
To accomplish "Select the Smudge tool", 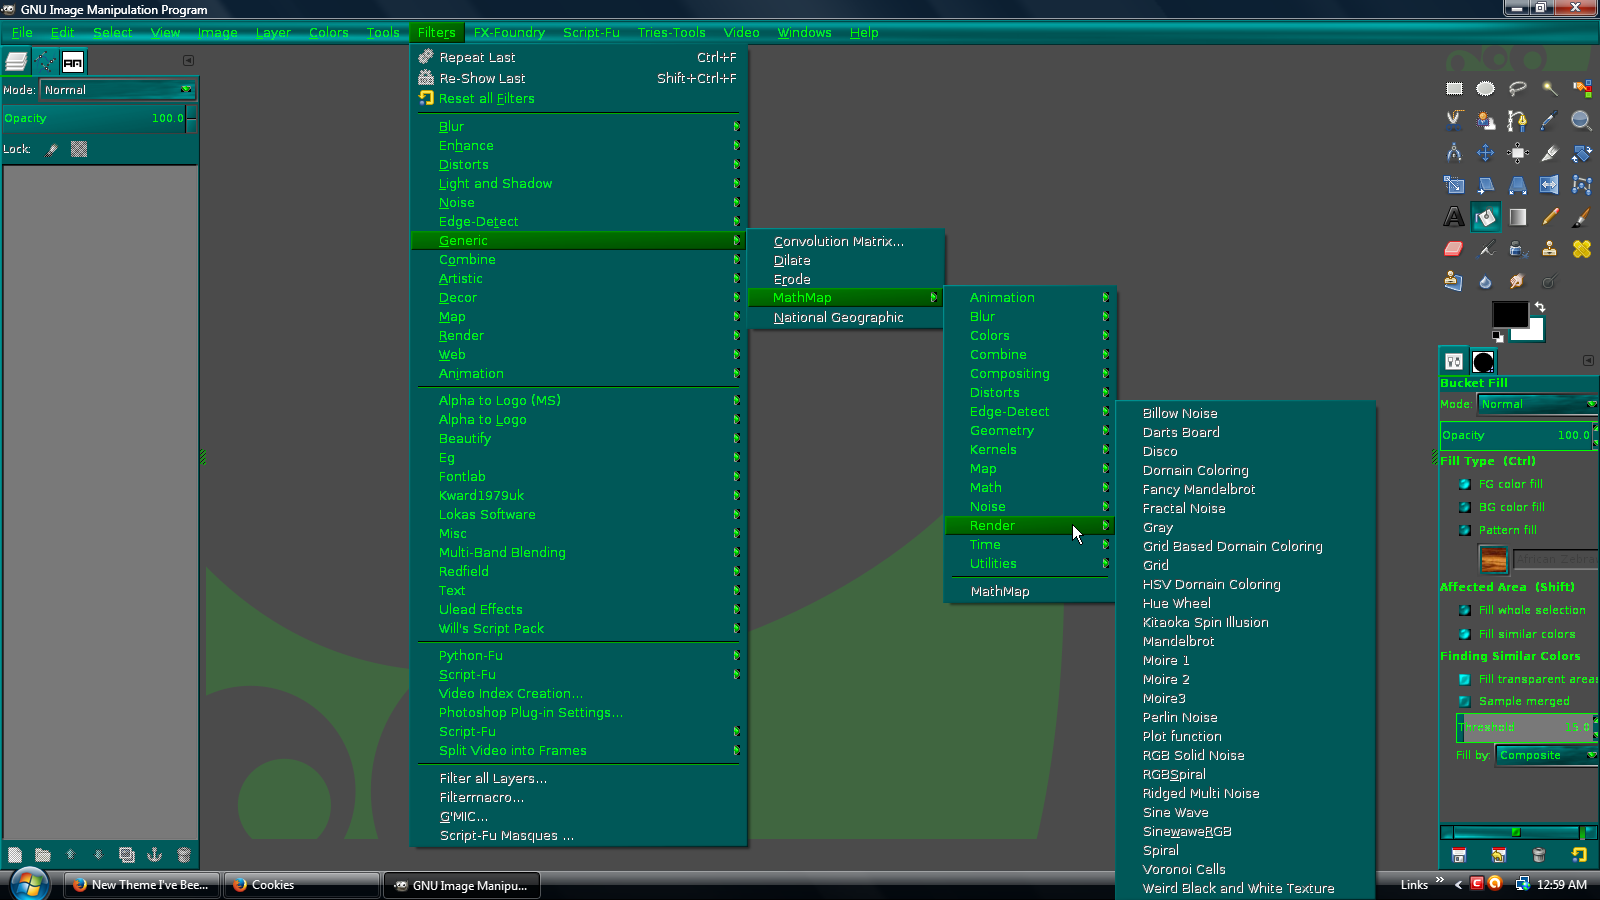I will [x=1518, y=281].
